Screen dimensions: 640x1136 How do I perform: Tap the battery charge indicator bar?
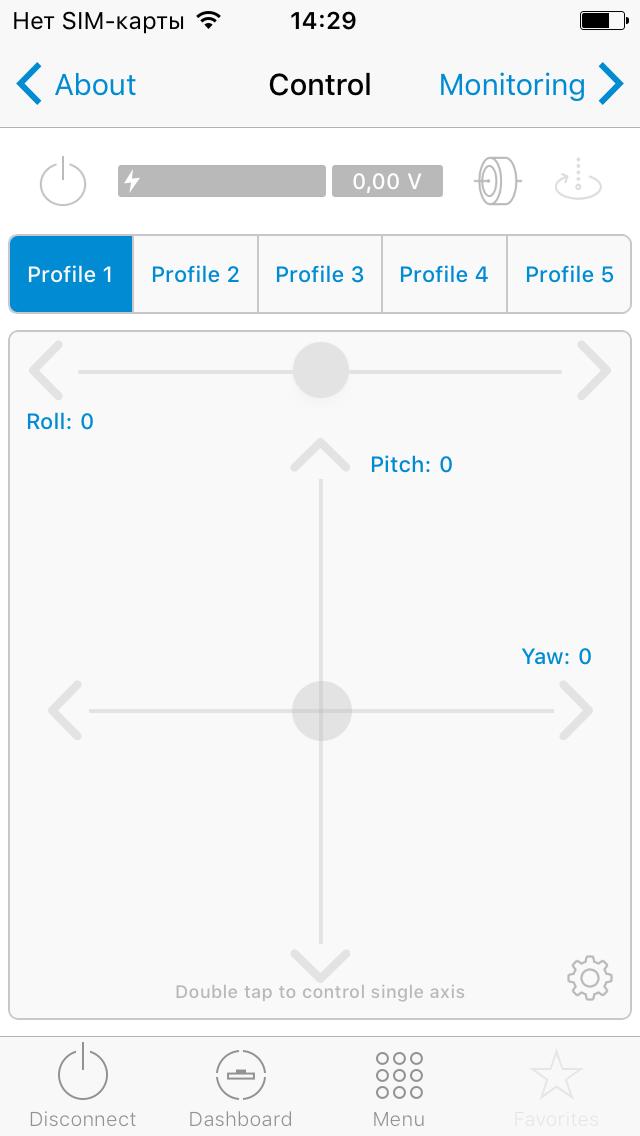click(222, 181)
